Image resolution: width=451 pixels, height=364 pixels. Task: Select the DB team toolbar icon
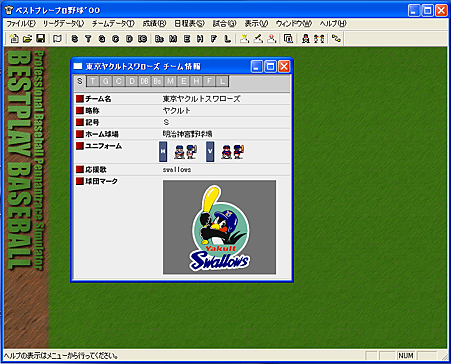click(143, 39)
